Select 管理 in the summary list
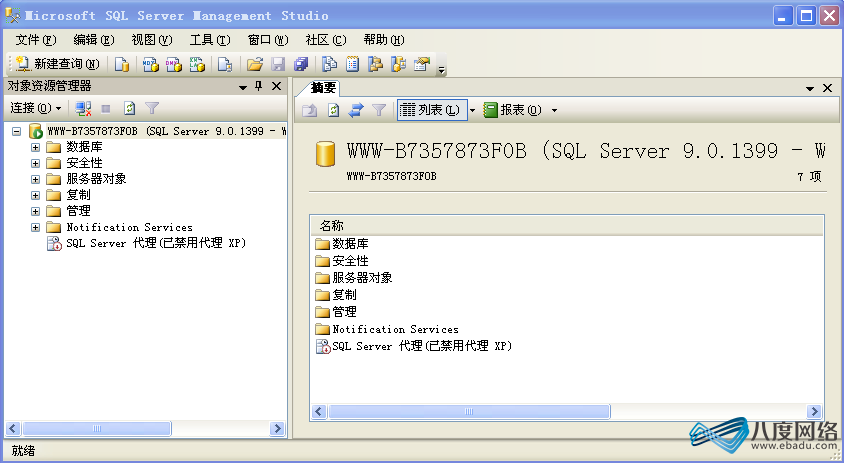 [344, 312]
